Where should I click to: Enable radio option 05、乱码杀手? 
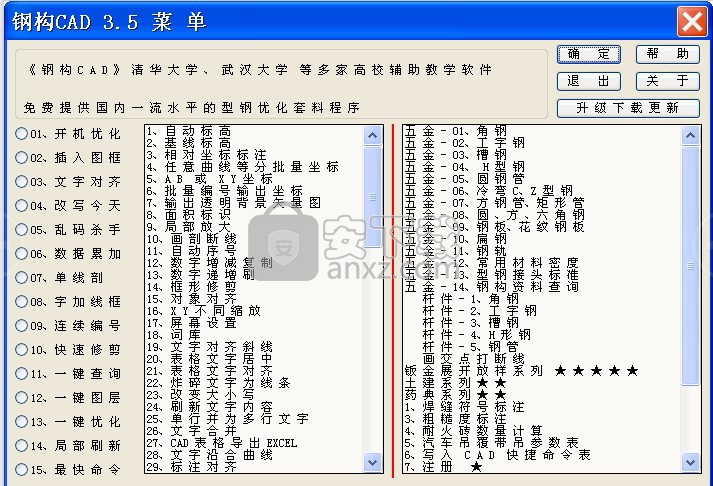point(21,230)
